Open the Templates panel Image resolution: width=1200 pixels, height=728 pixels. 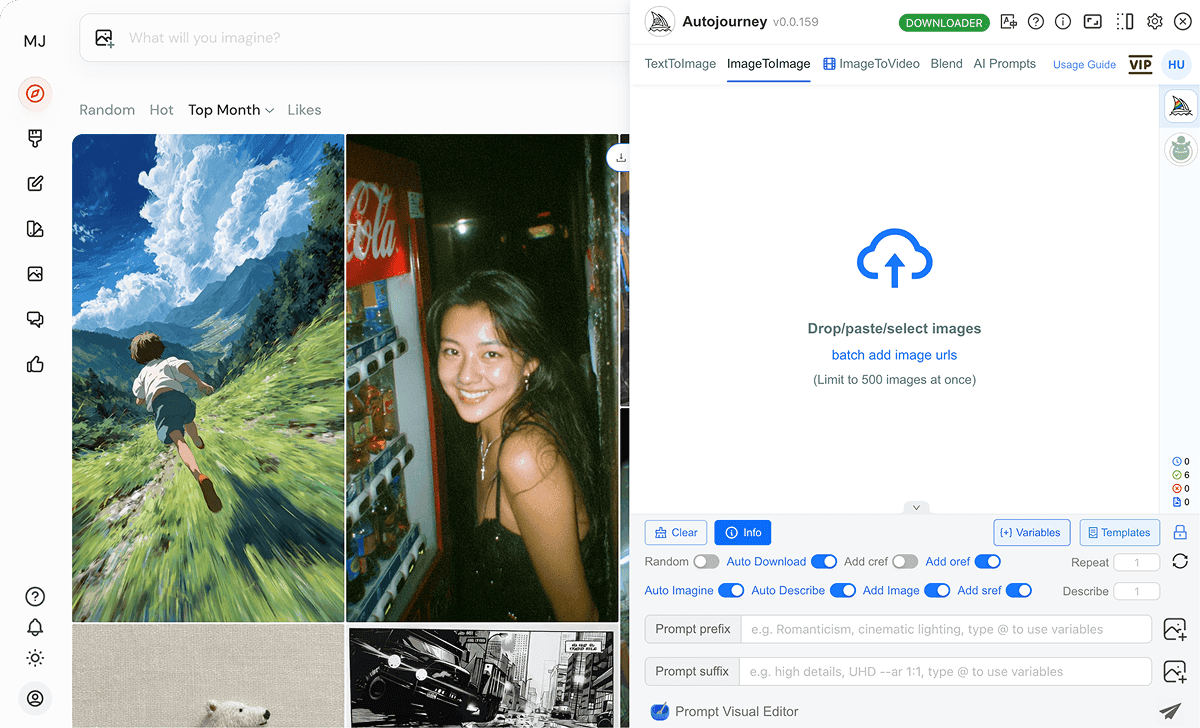[1119, 532]
